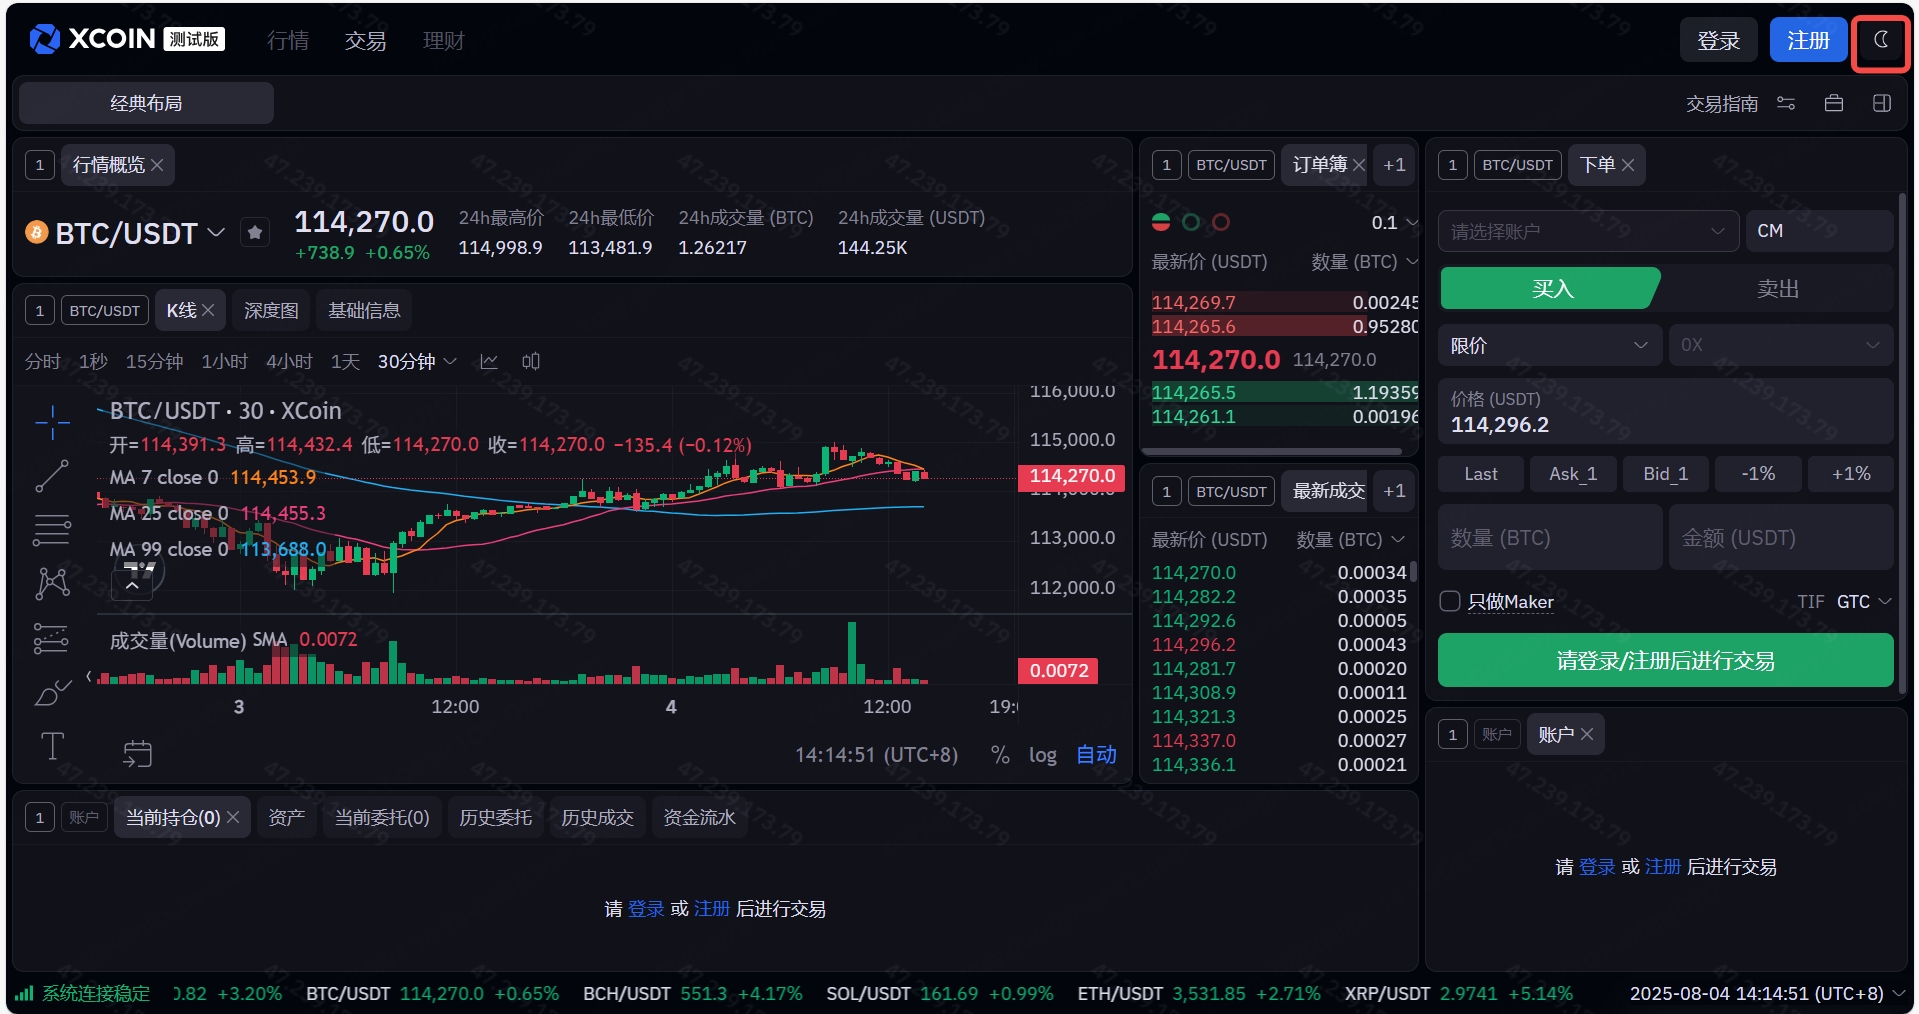The image size is (1919, 1014).
Task: Open the 请选择账户 account dropdown
Action: coord(1587,232)
